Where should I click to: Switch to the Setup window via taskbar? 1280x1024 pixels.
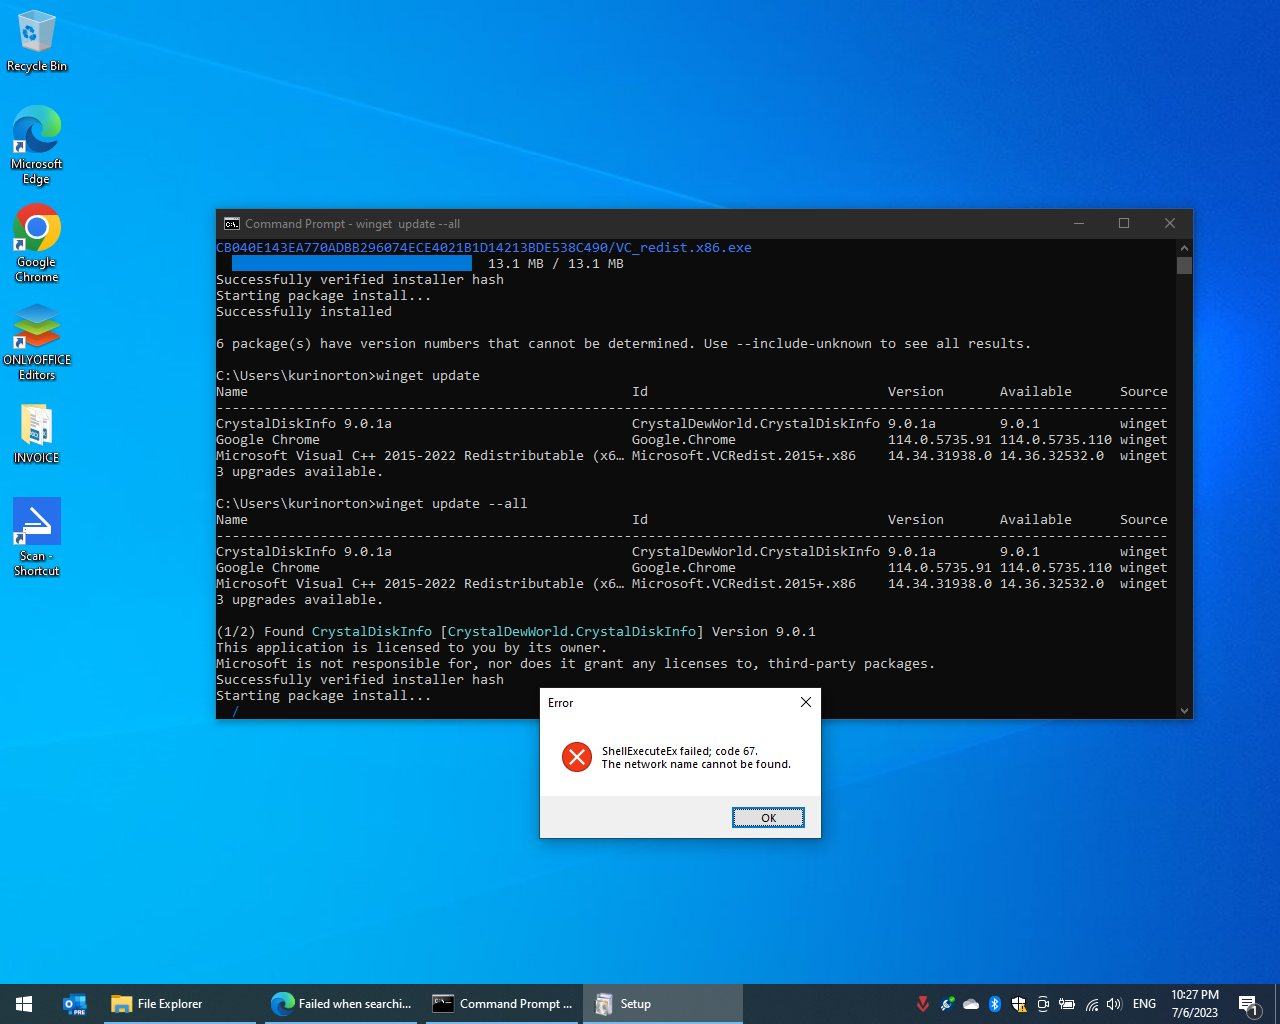662,1004
